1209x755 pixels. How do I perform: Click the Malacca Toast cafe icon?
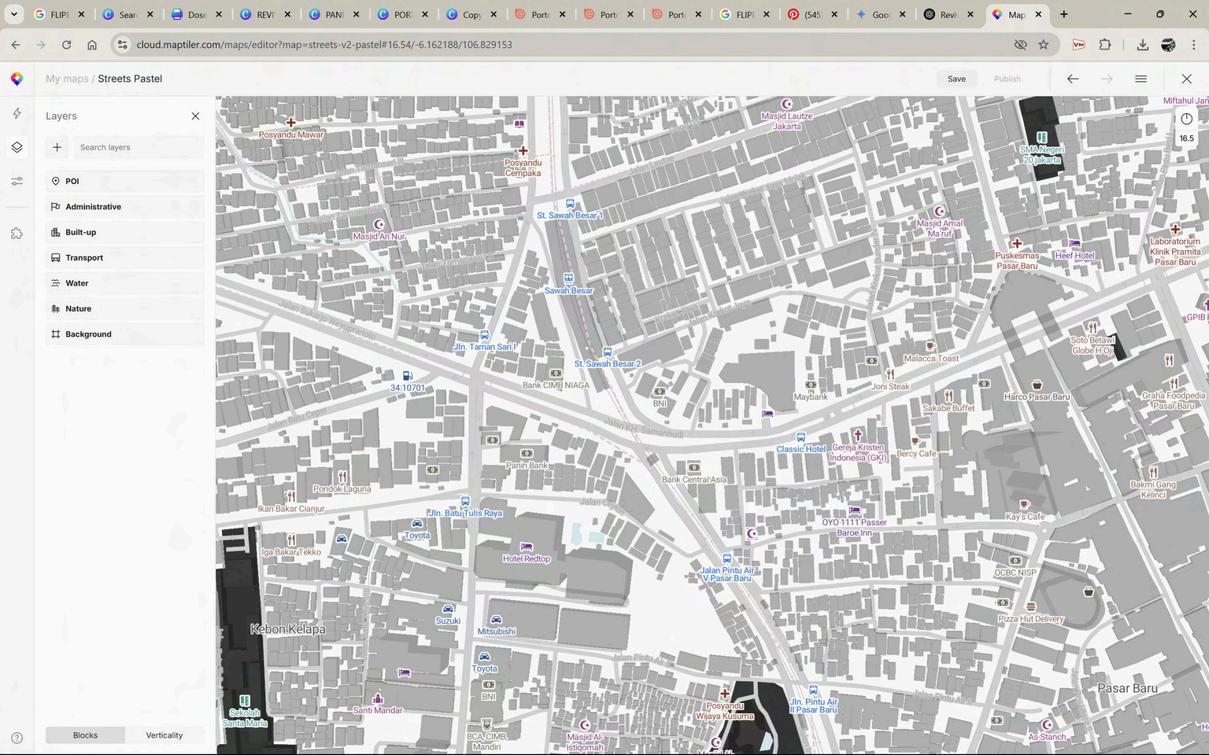coord(930,346)
